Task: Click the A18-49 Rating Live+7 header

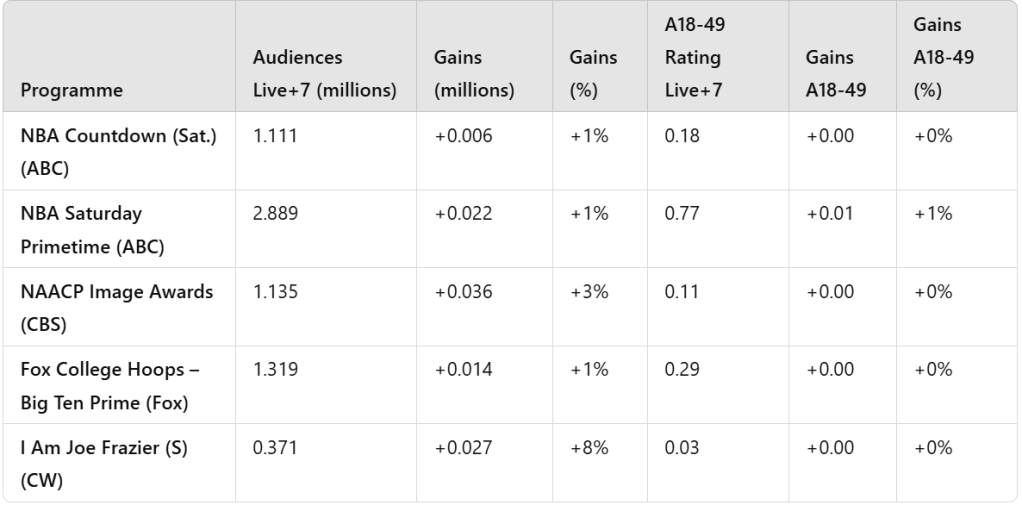Action: coord(692,58)
